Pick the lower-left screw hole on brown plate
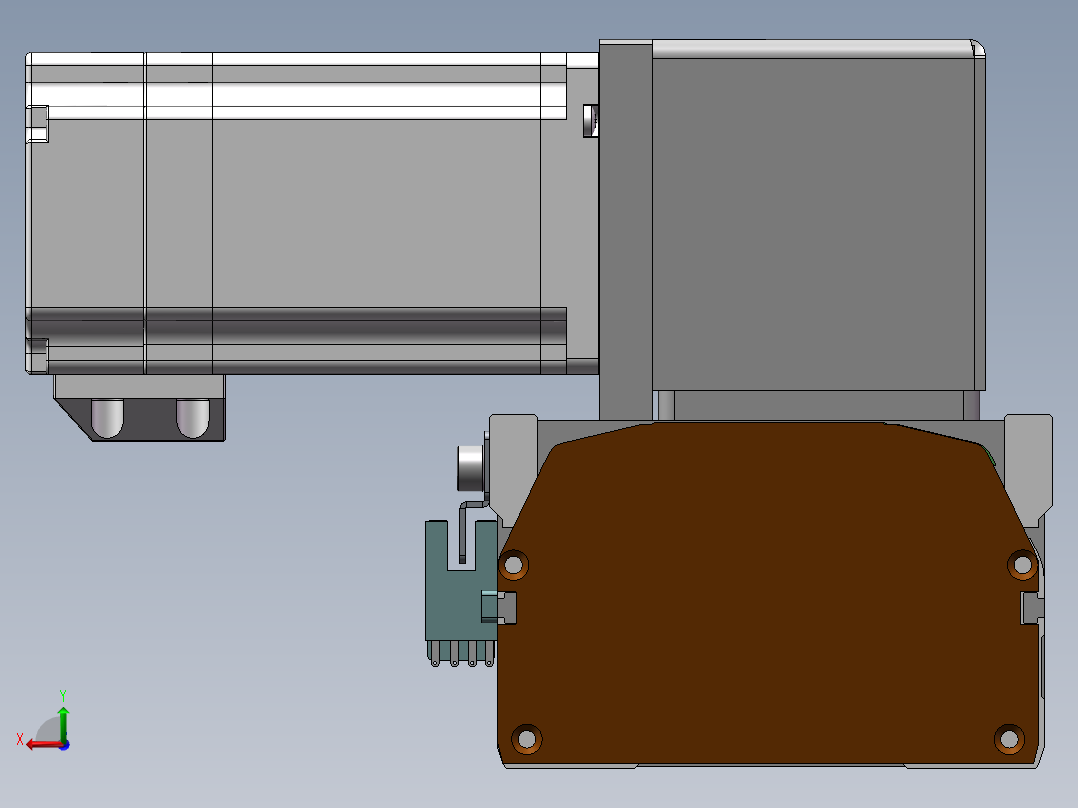Screen dimensions: 1078x808 pyautogui.click(x=527, y=739)
